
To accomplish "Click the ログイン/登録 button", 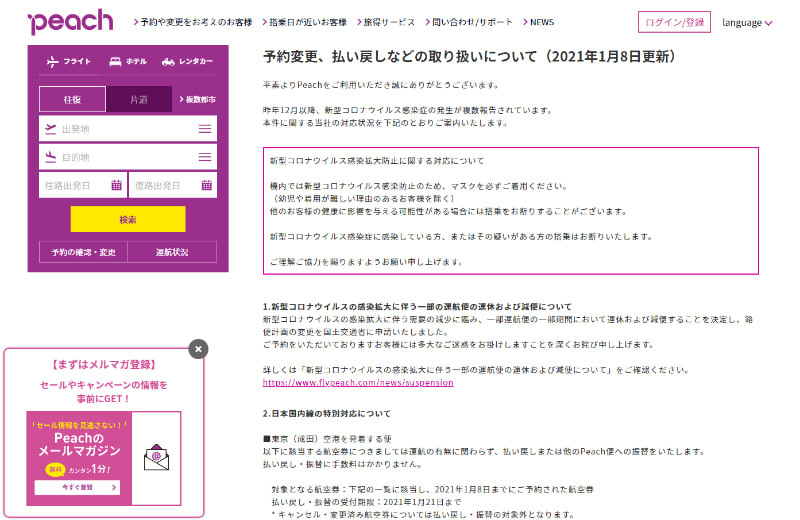I will point(674,22).
